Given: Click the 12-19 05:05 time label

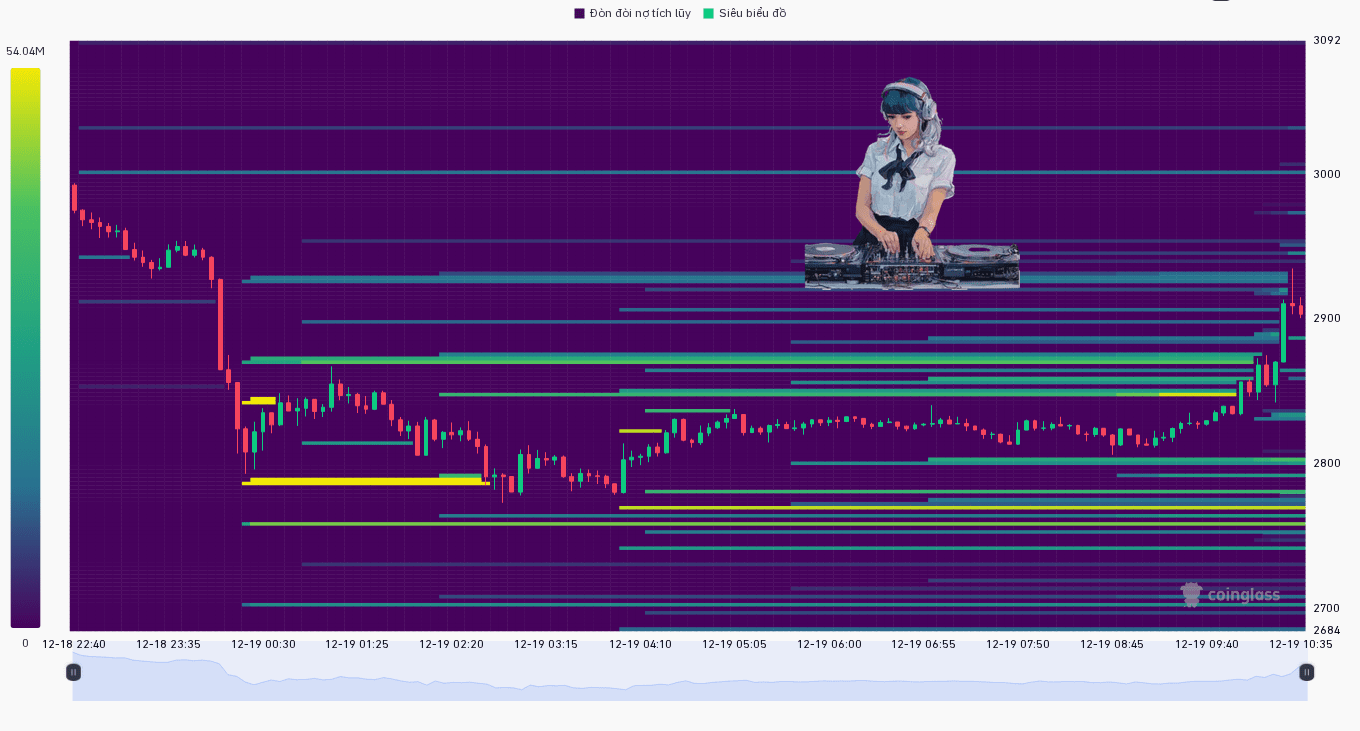Looking at the screenshot, I should pos(734,644).
